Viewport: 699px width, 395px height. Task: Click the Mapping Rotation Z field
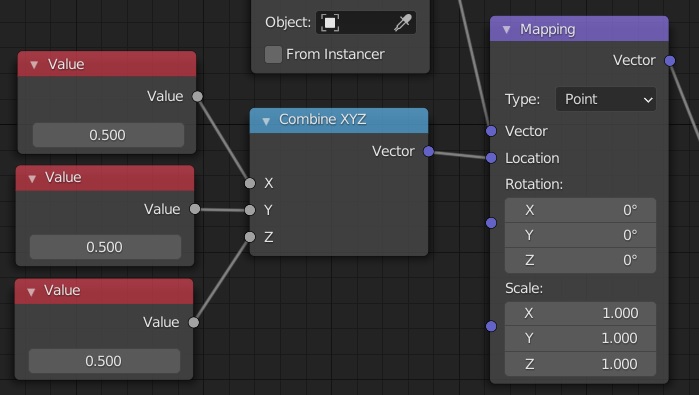tap(580, 260)
